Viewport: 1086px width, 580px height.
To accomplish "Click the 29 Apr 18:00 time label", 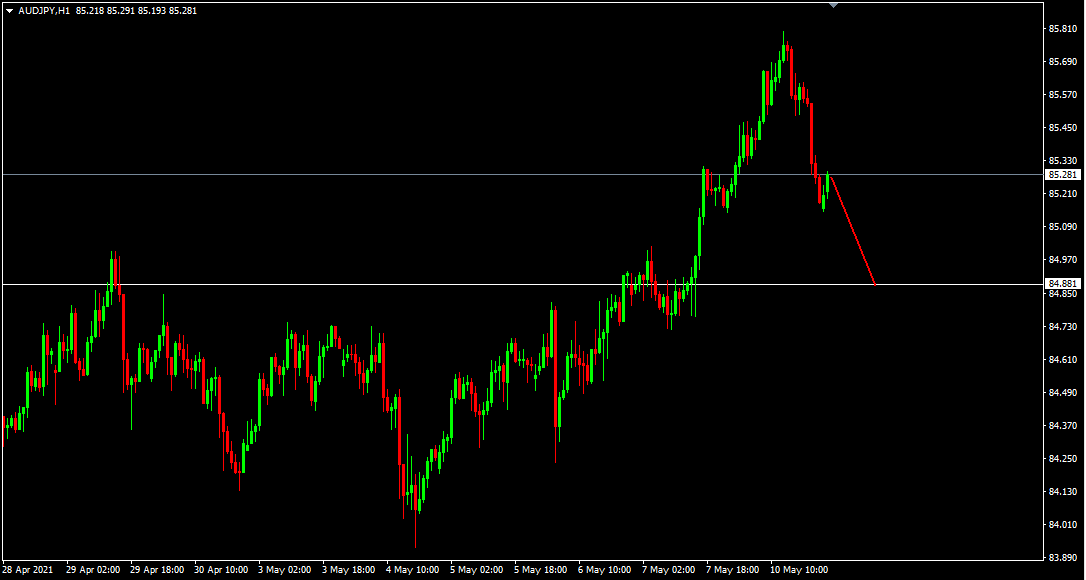I will 157,570.
